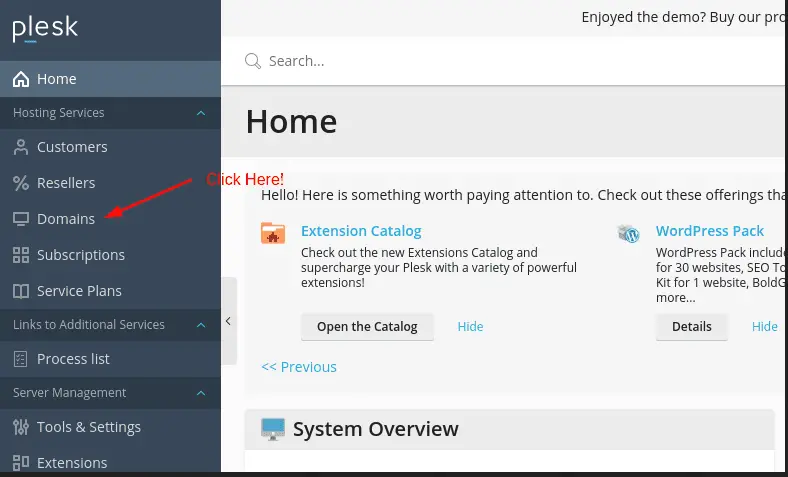Click the Home house icon in sidebar
Viewport: 788px width, 477px height.
[x=21, y=79]
